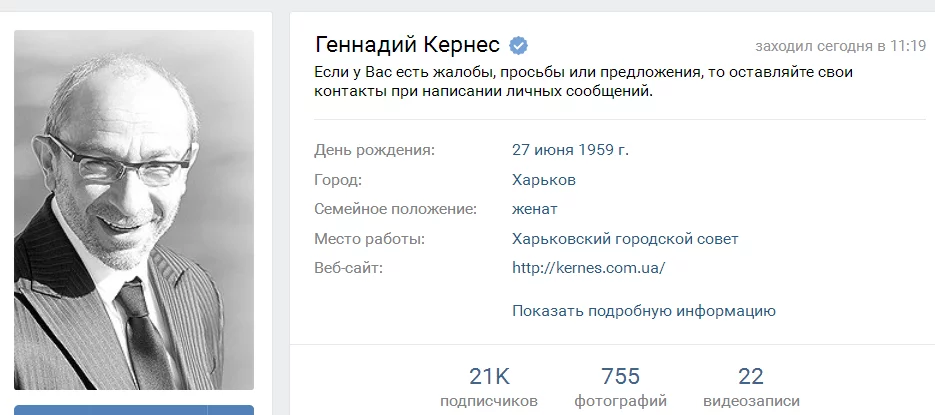
Task: Click the Место работы label
Action: pos(369,238)
